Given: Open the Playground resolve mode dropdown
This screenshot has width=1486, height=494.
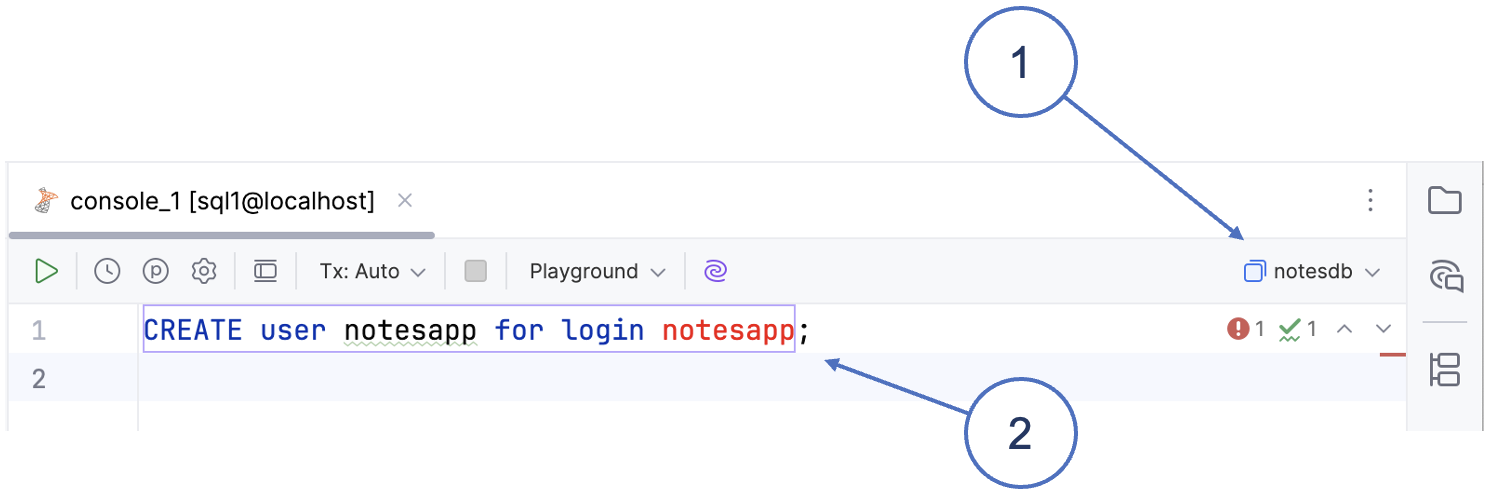Looking at the screenshot, I should (598, 271).
